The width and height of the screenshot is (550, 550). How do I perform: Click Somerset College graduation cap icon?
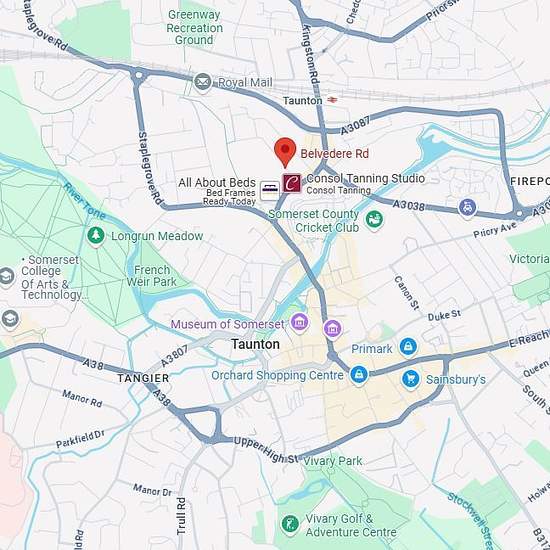[x=6, y=277]
